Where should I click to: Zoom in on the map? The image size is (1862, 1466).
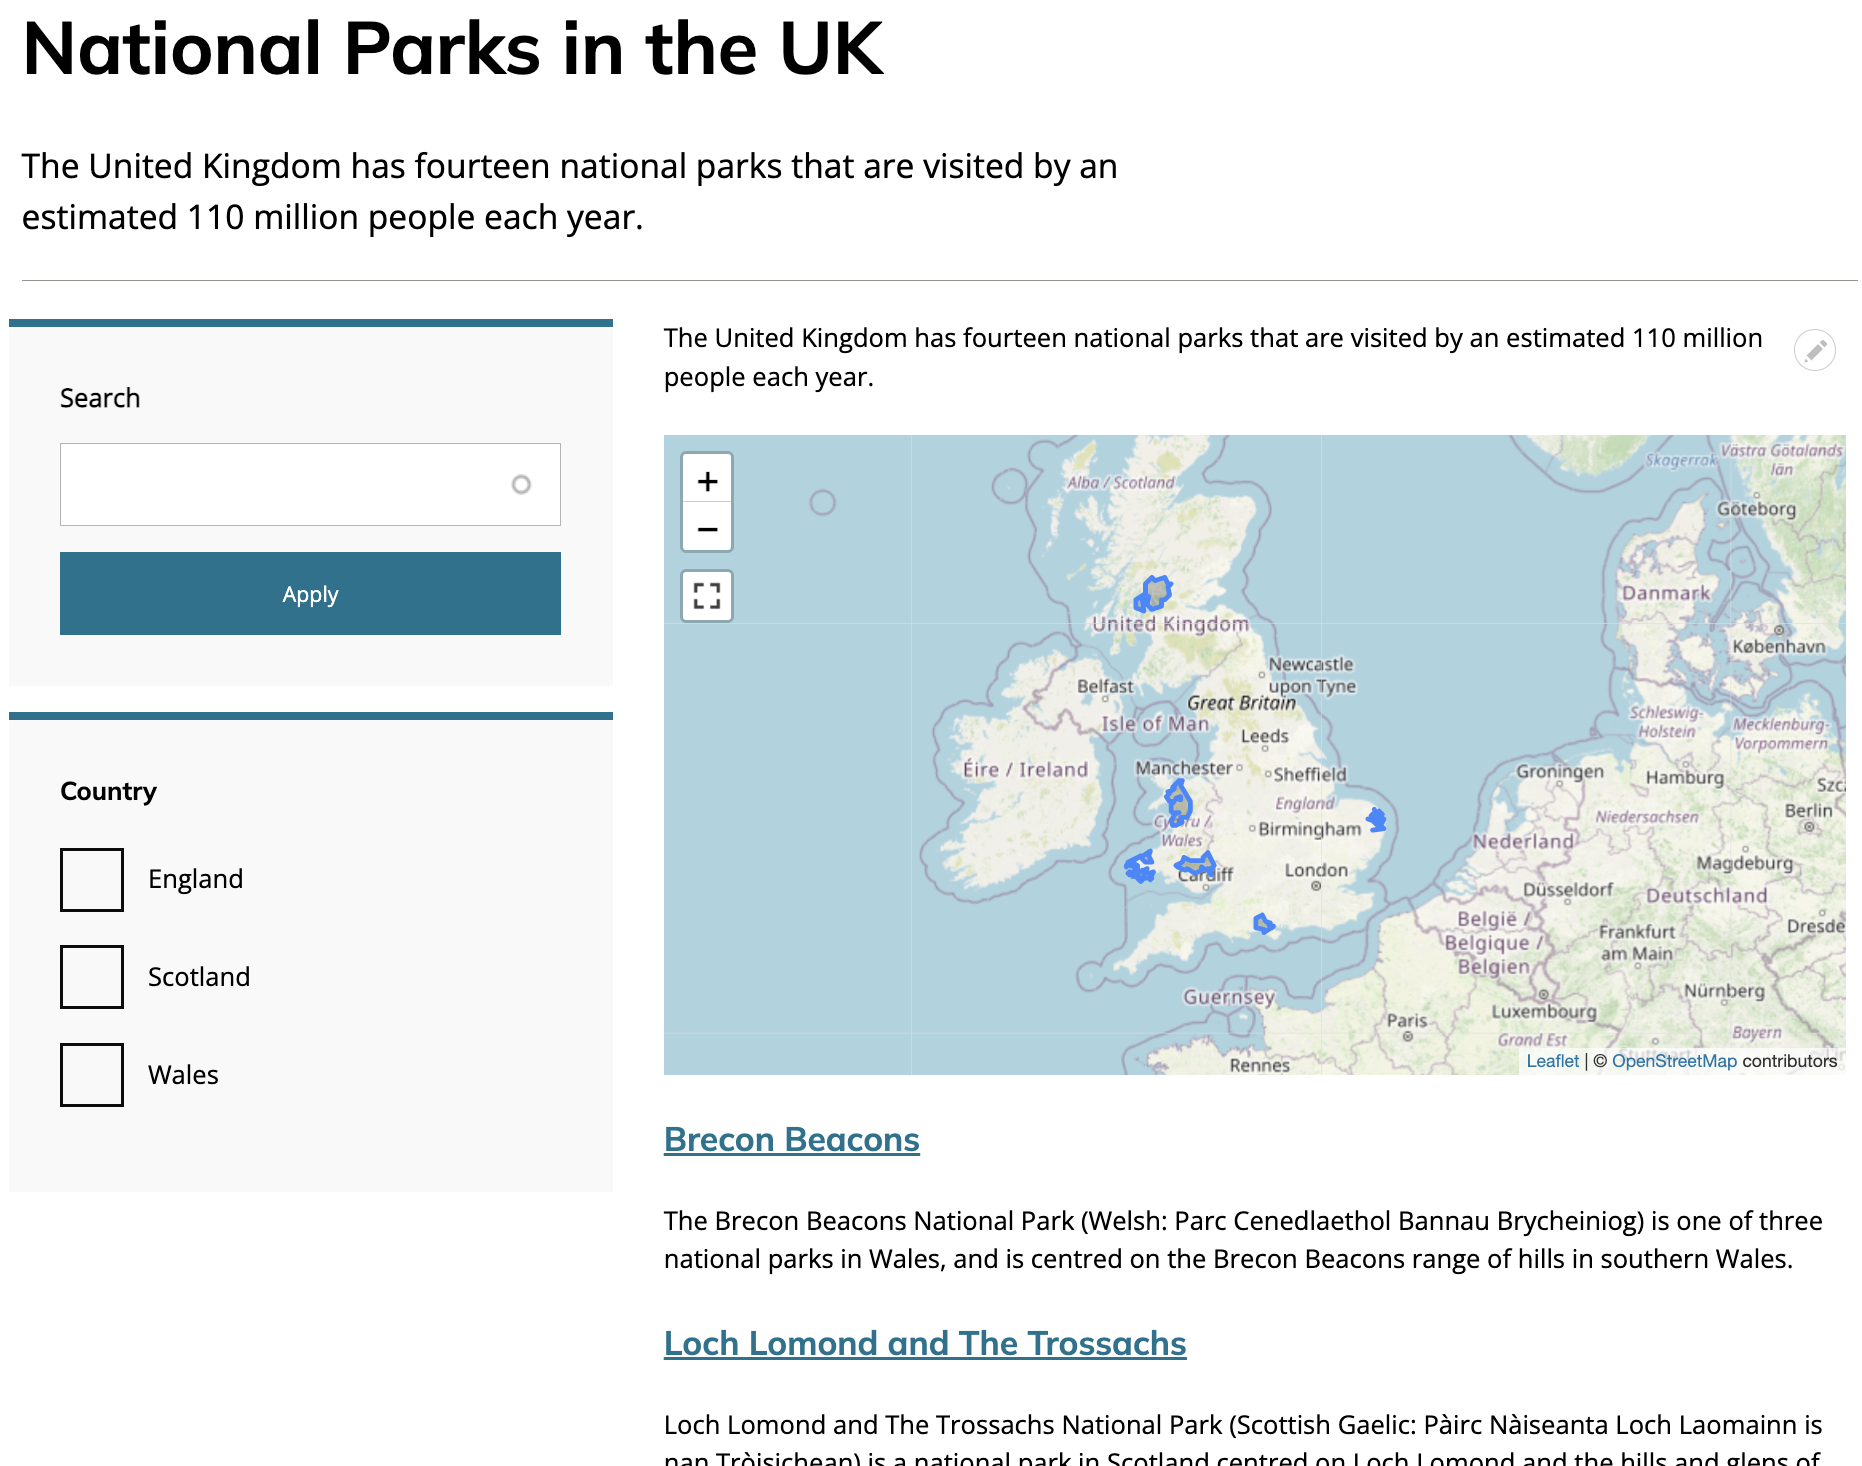(x=707, y=481)
